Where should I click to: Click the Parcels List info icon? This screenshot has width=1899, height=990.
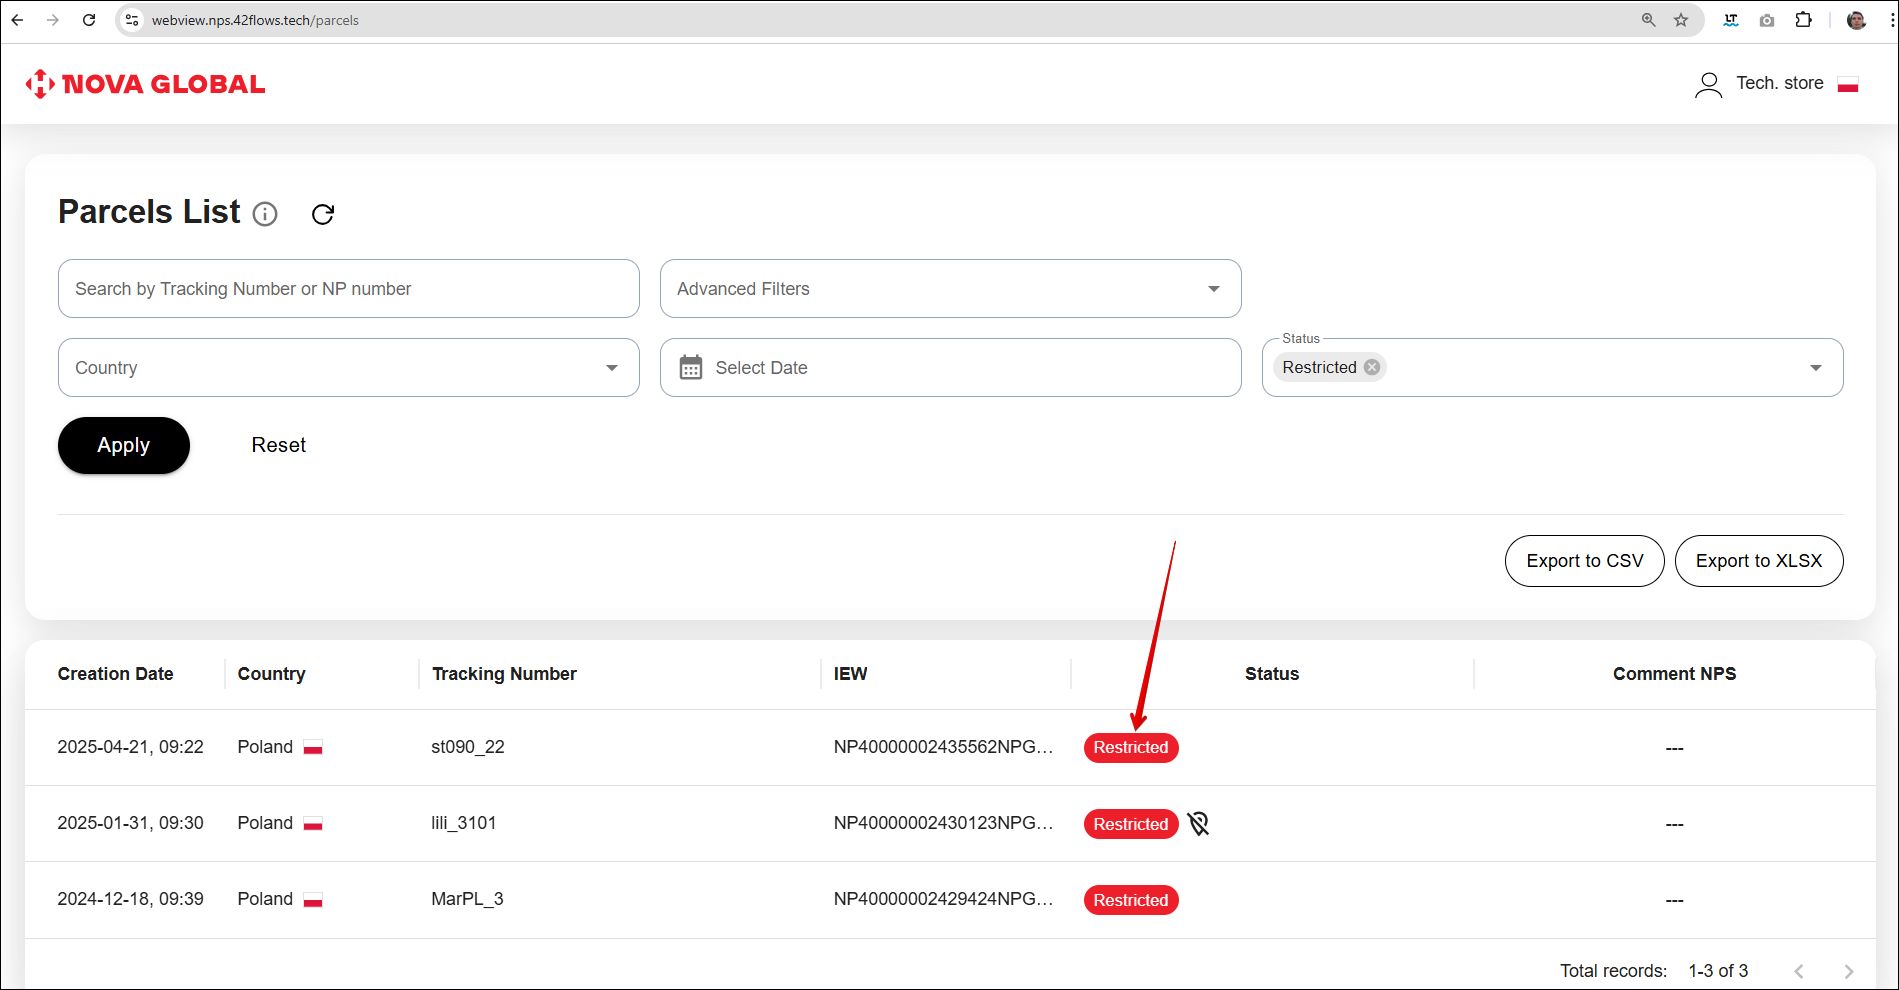[265, 214]
